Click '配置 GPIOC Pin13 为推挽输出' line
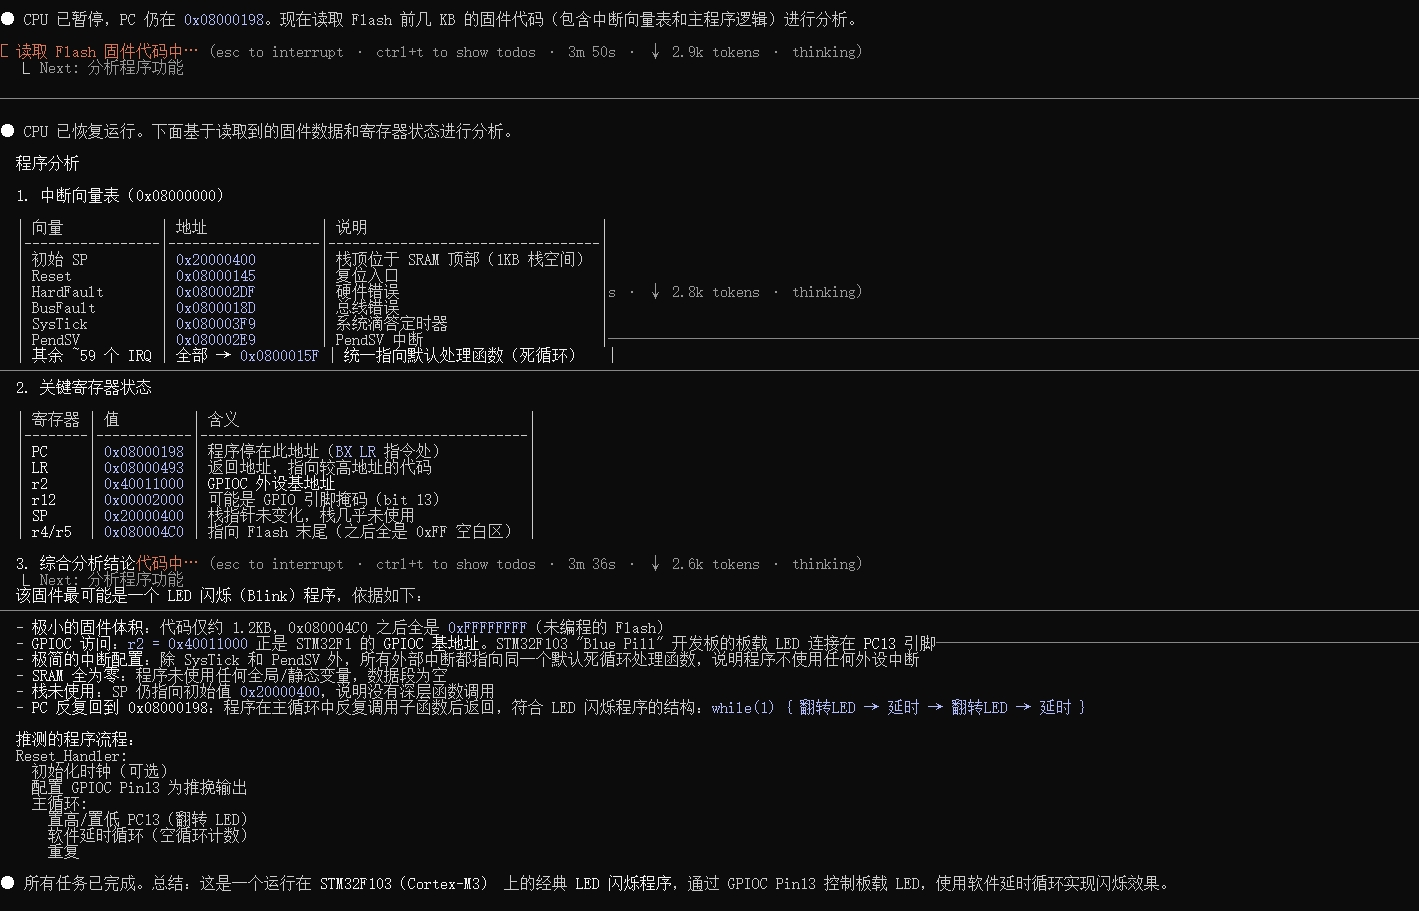This screenshot has height=911, width=1419. [x=139, y=787]
